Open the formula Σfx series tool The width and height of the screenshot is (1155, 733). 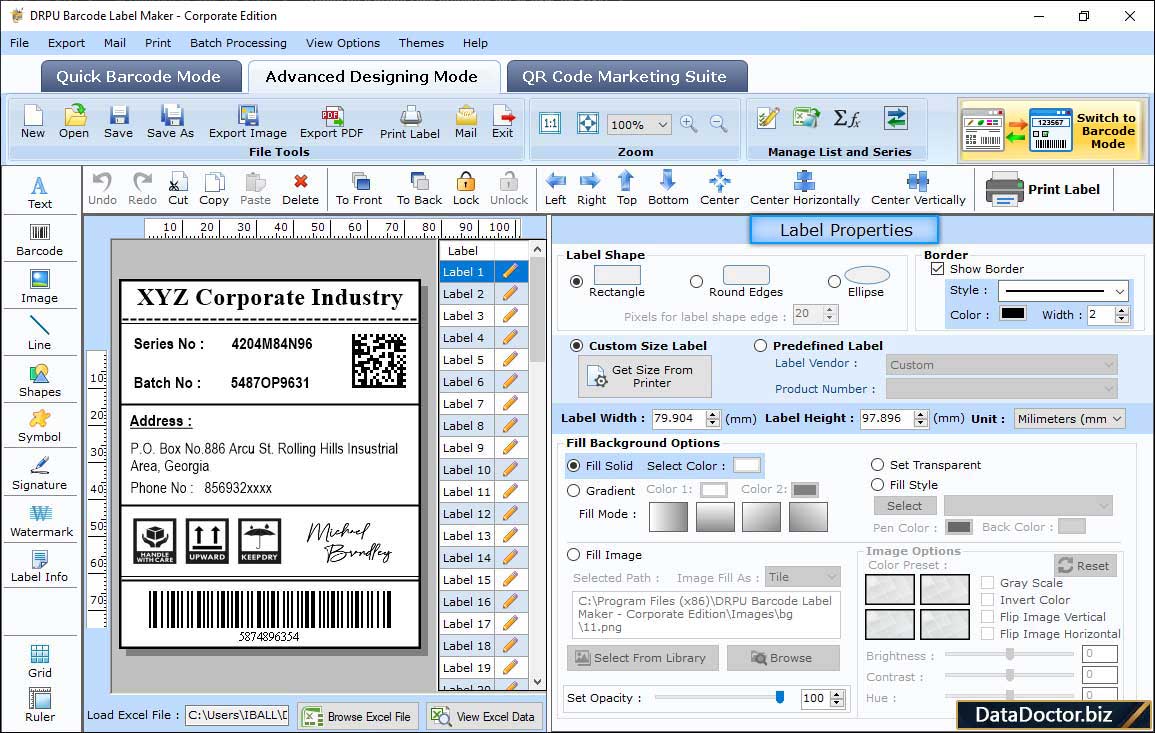(x=846, y=118)
